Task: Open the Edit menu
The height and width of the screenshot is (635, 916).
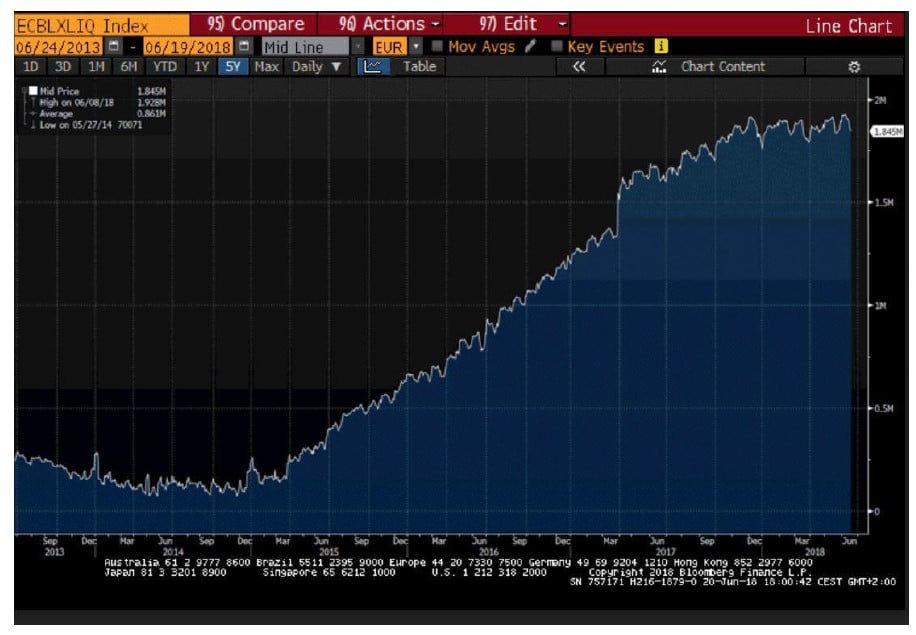Action: click(x=511, y=25)
